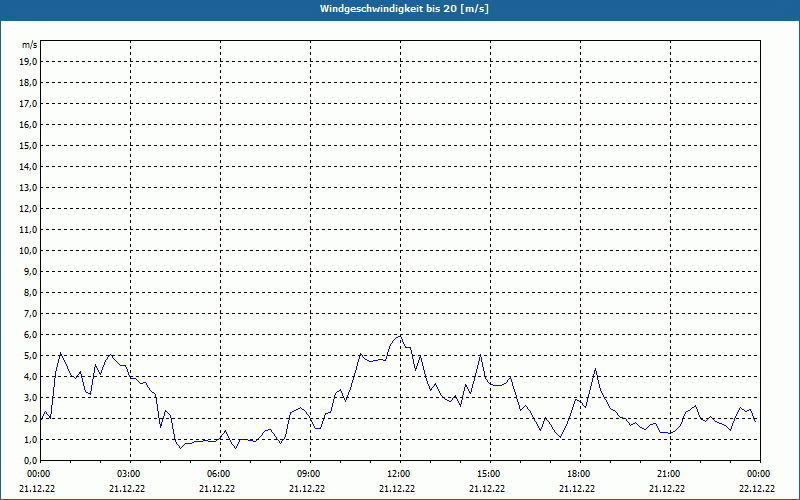Click the 15:00 time label

click(x=490, y=474)
